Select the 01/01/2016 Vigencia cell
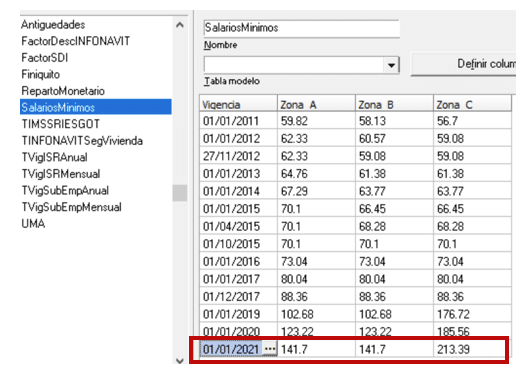The width and height of the screenshot is (523, 374). 238,261
